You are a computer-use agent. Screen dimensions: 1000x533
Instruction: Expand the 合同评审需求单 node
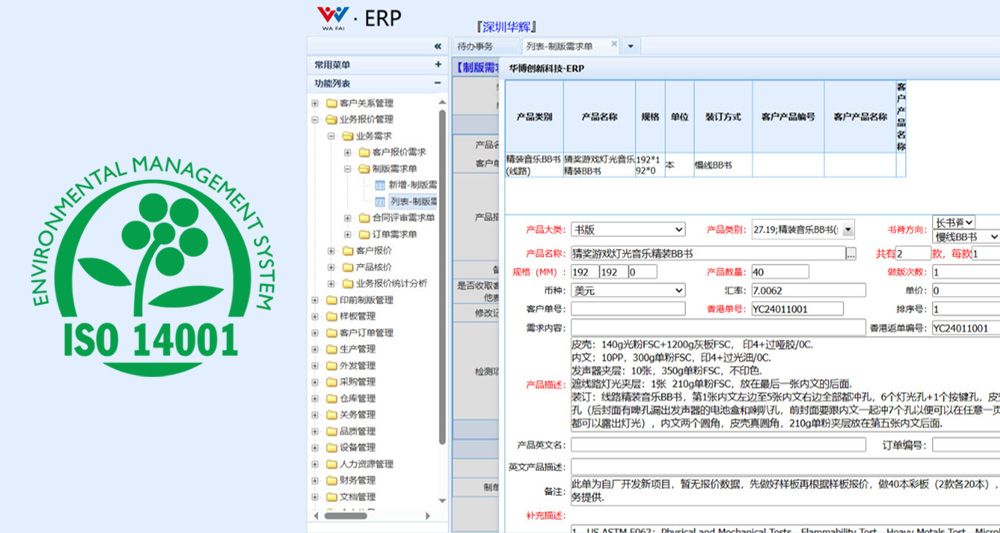(348, 218)
